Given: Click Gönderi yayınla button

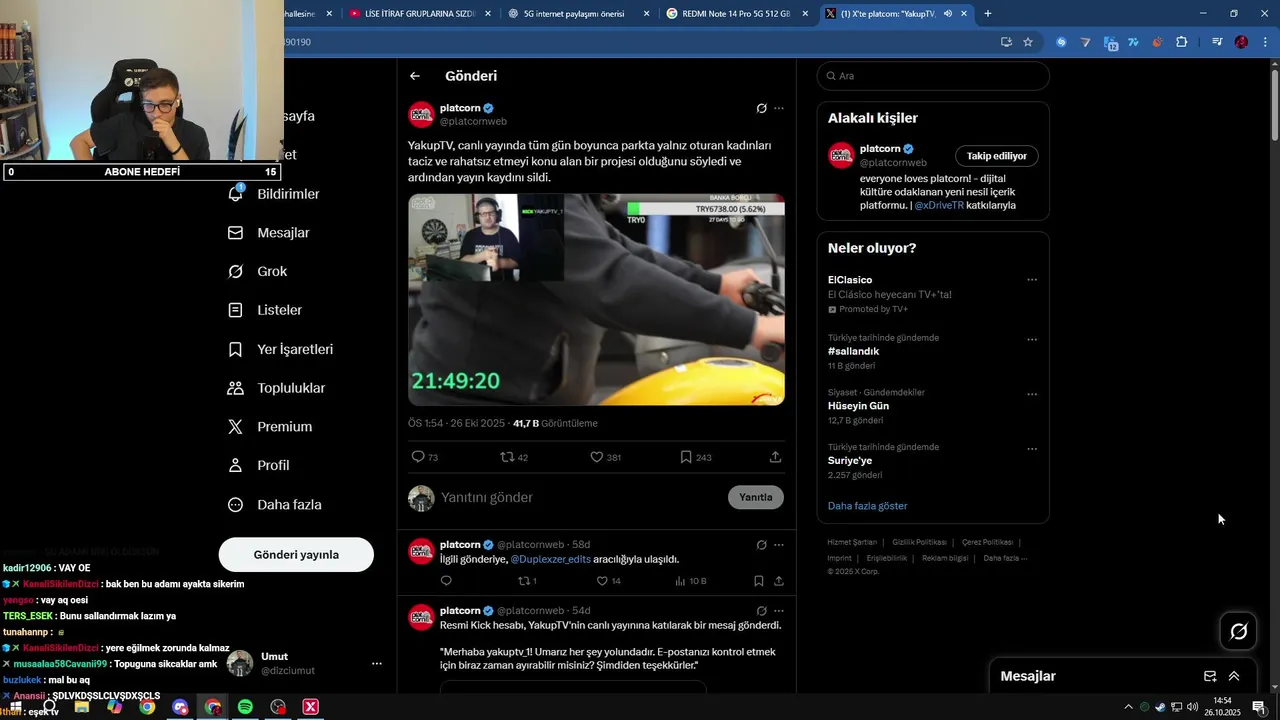Looking at the screenshot, I should pyautogui.click(x=296, y=555).
